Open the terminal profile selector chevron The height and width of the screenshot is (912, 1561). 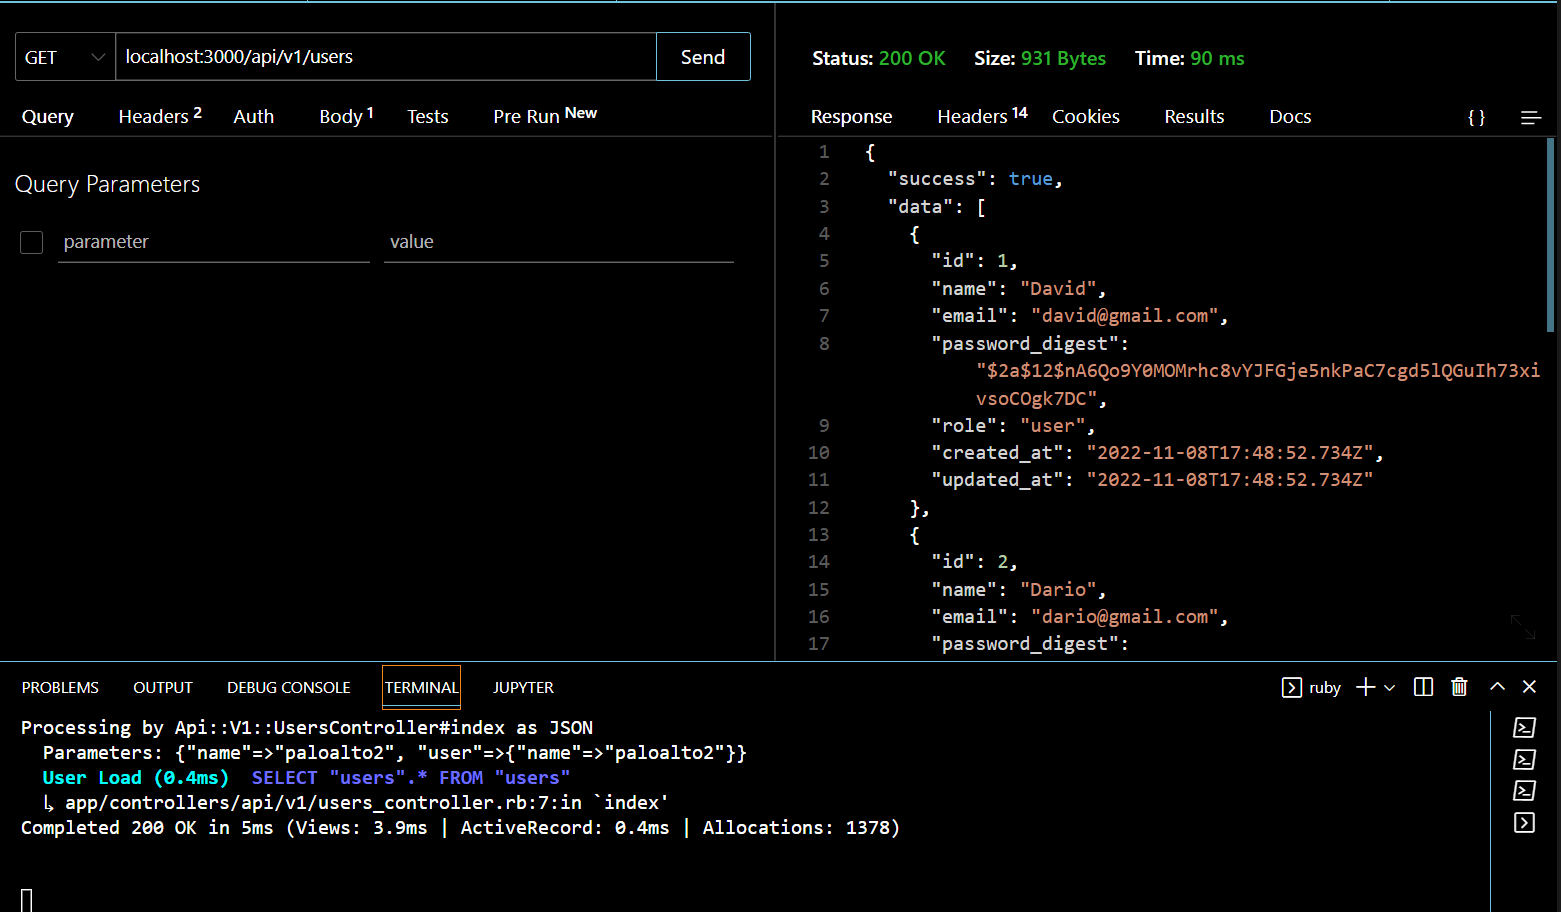[x=1388, y=687]
